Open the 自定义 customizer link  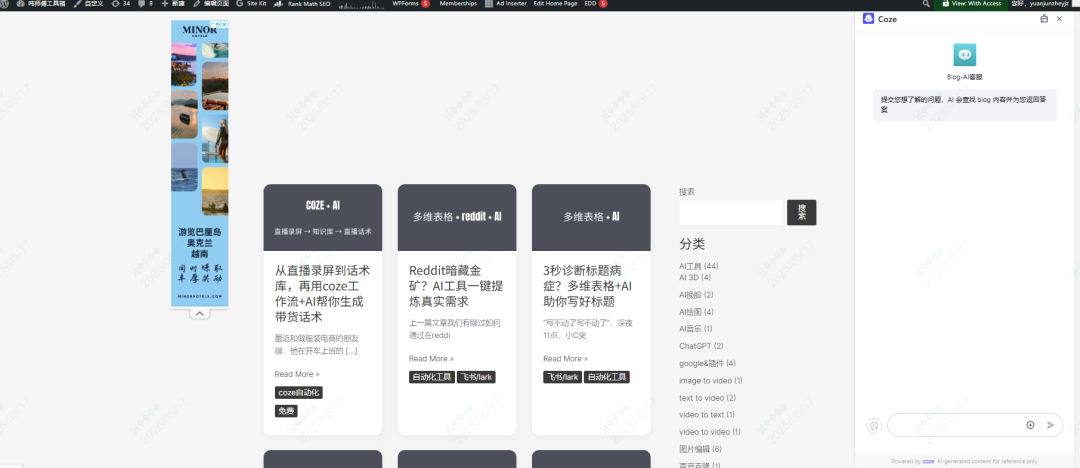tap(86, 3)
